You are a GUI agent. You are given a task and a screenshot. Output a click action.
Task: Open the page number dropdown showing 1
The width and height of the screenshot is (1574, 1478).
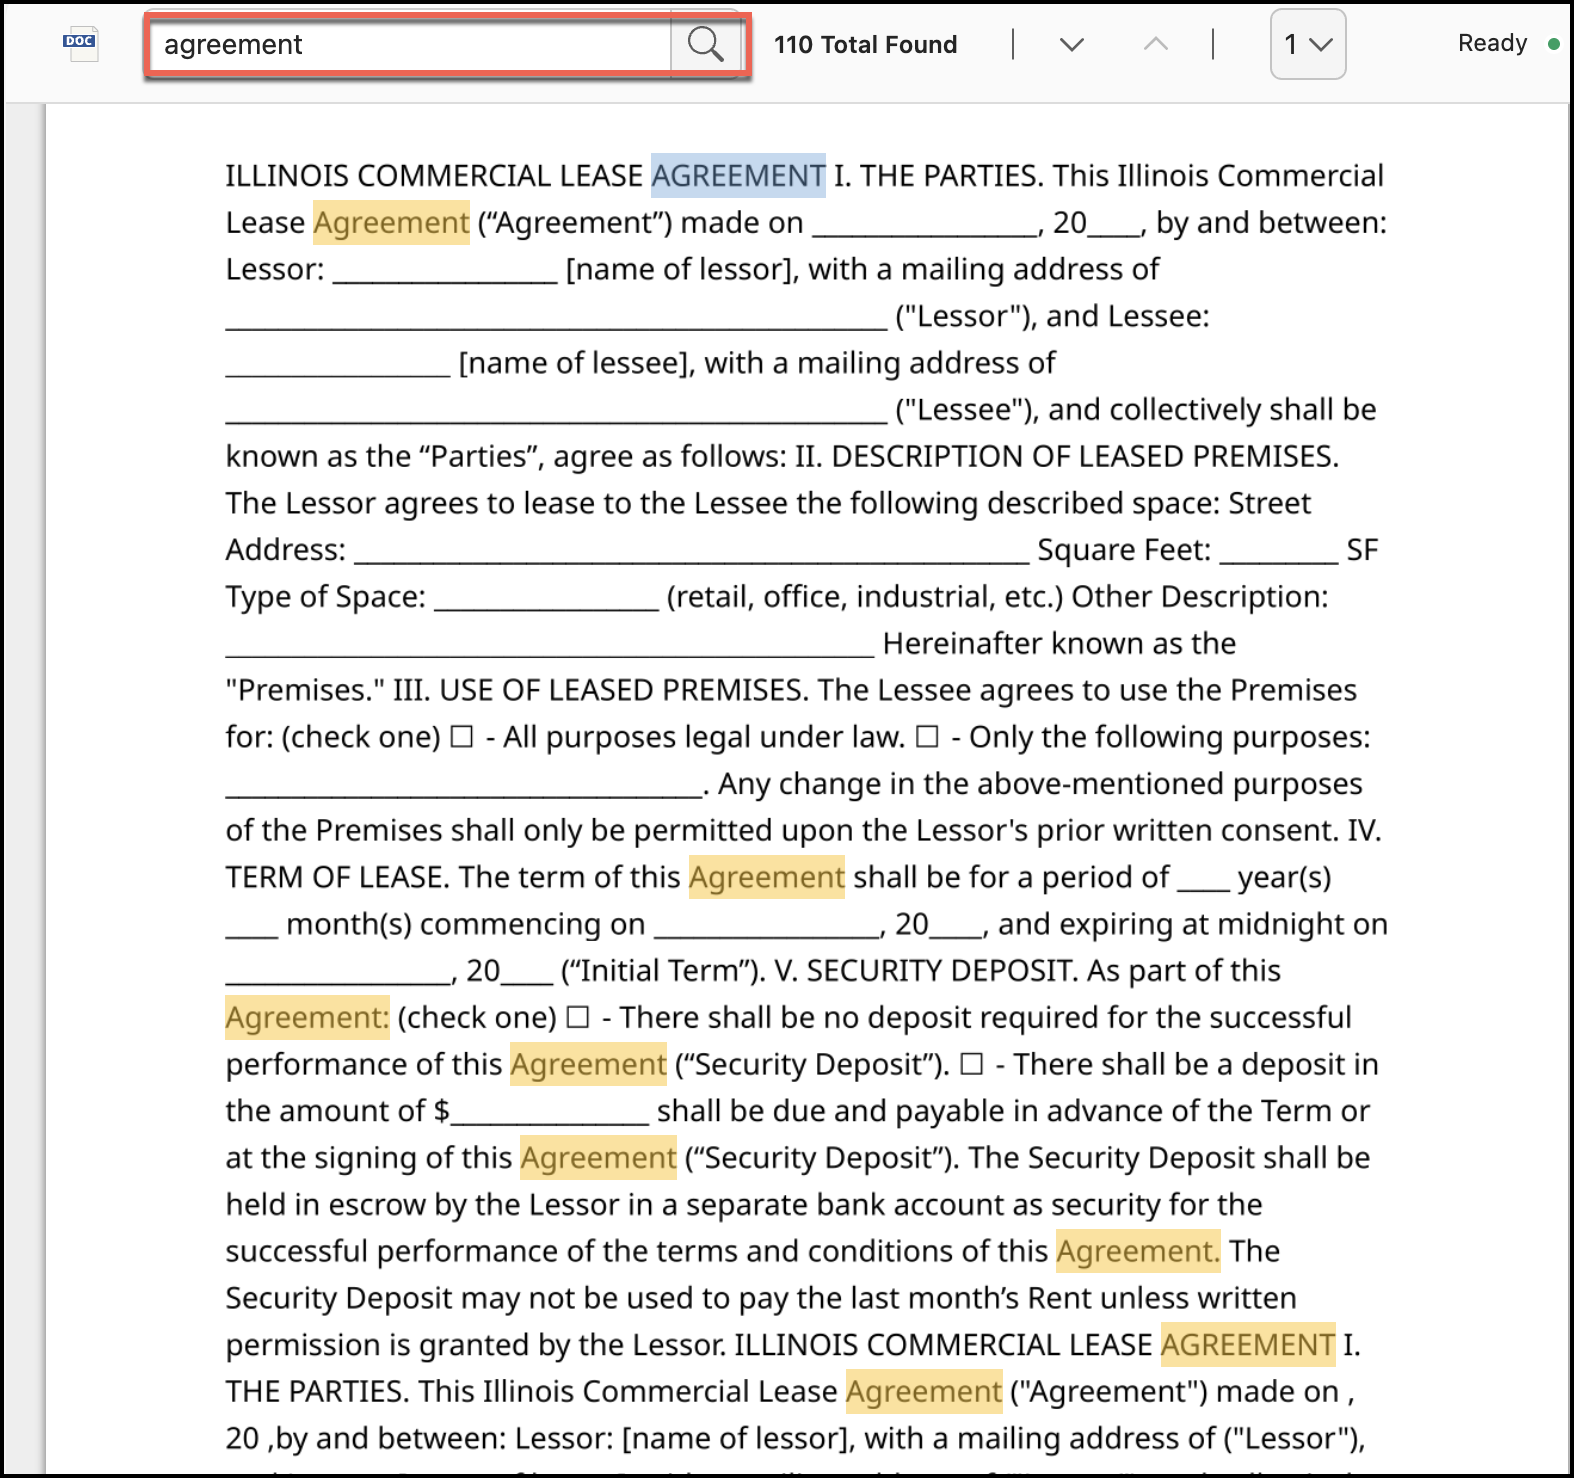[x=1307, y=44]
